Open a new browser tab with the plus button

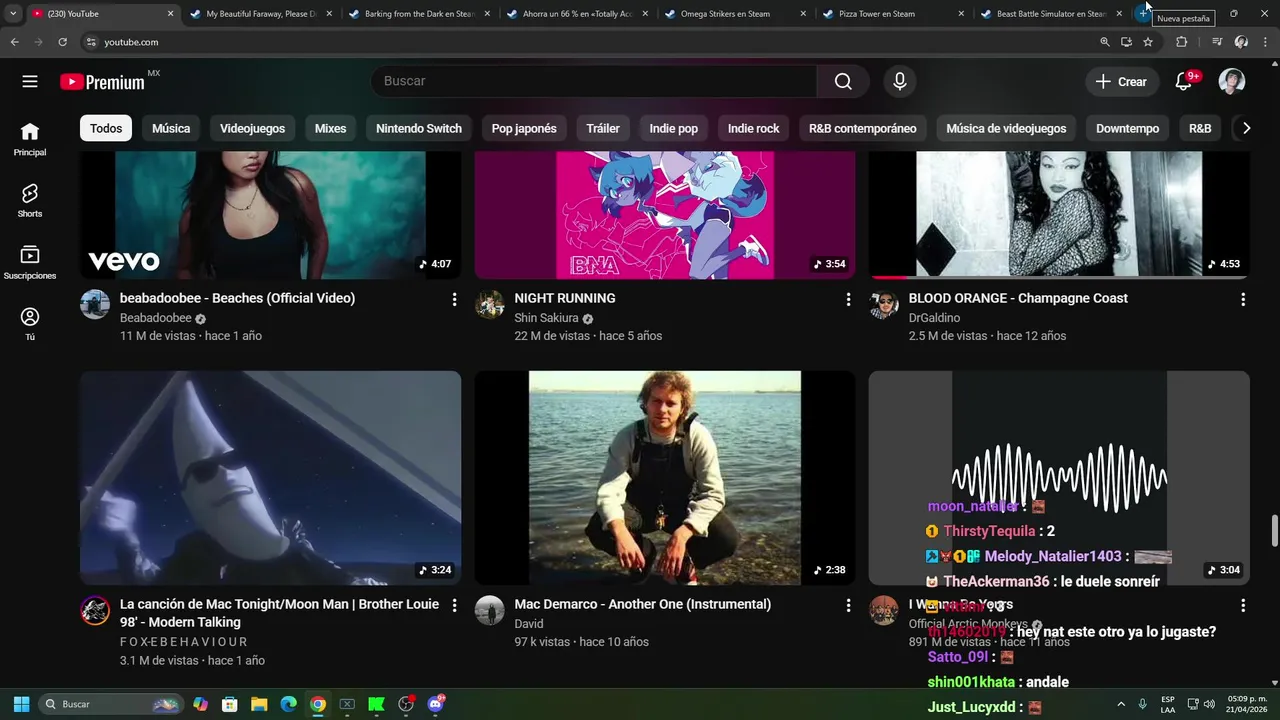point(1143,14)
